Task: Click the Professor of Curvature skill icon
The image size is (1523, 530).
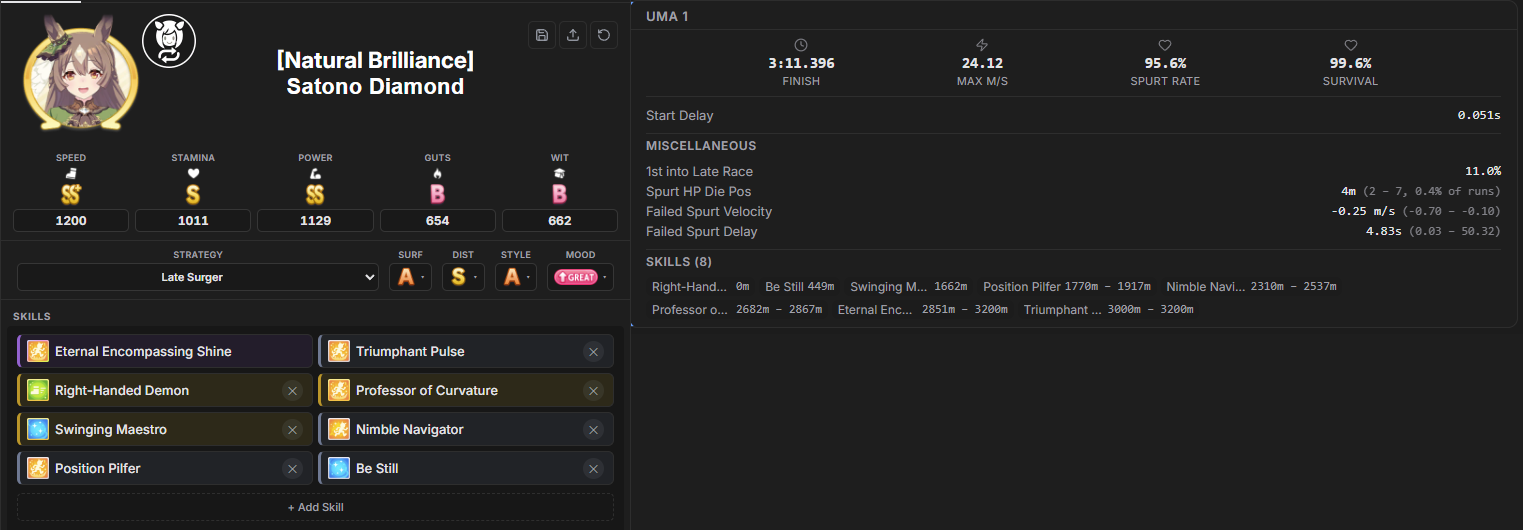Action: (339, 390)
